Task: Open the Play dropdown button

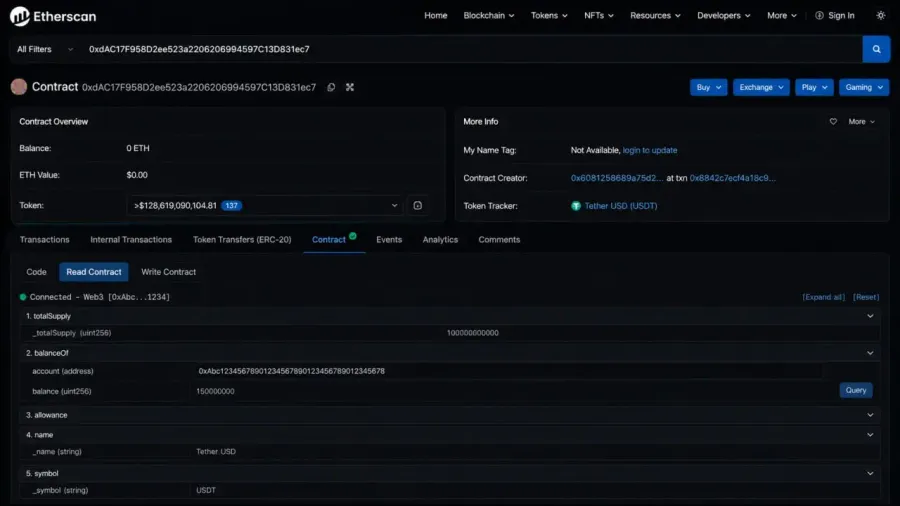Action: click(x=814, y=87)
